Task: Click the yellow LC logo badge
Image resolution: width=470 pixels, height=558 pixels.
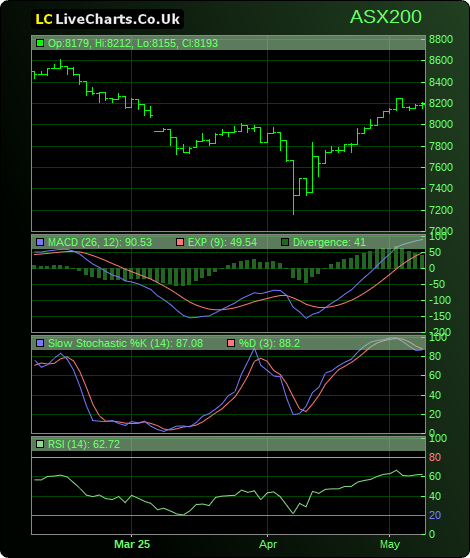Action: point(44,20)
